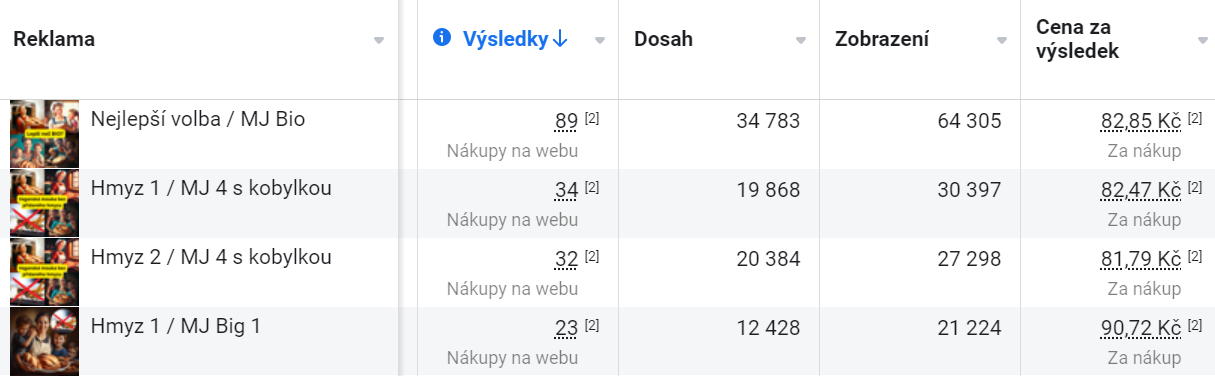The image size is (1215, 376).
Task: Open the Nejlepší volba / MJ Bio thumbnail
Action: (45, 134)
